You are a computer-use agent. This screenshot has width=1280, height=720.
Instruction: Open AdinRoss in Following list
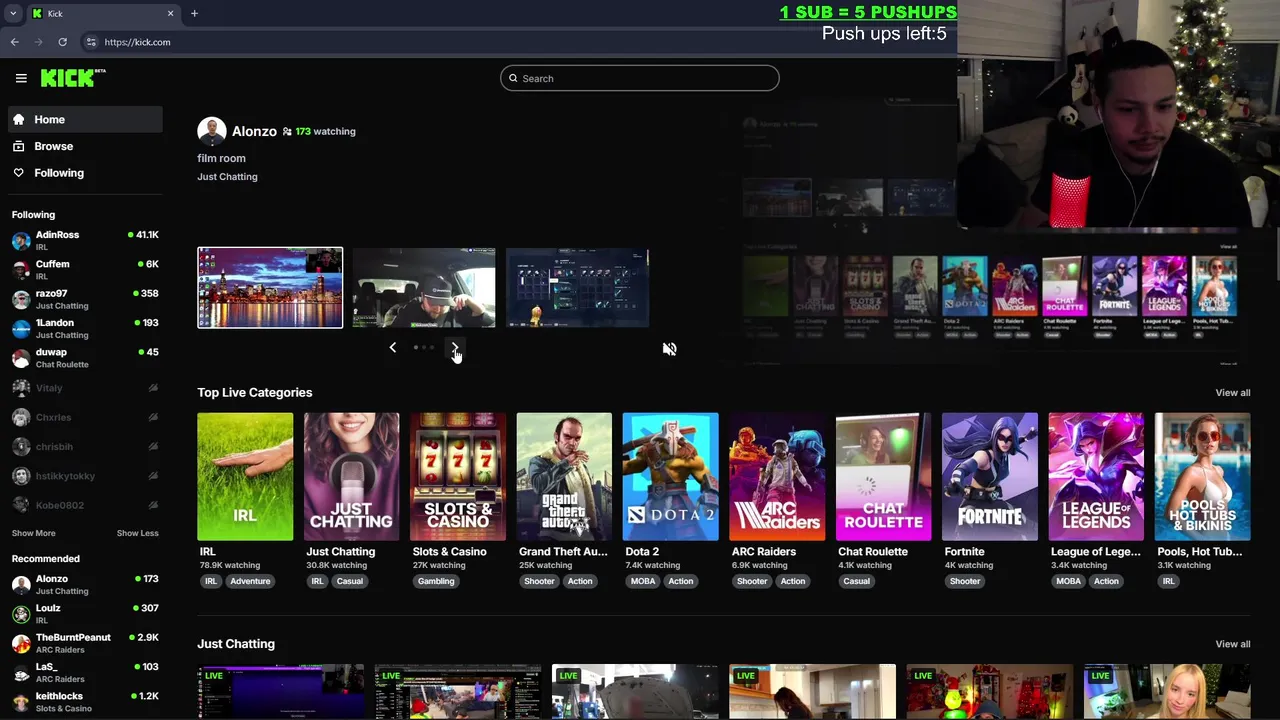coord(86,240)
